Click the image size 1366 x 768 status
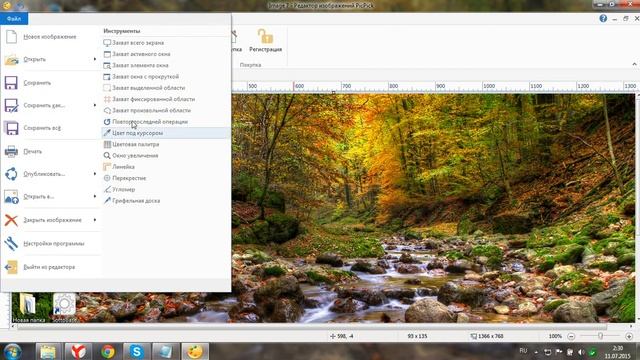The width and height of the screenshot is (640, 360). click(x=487, y=336)
